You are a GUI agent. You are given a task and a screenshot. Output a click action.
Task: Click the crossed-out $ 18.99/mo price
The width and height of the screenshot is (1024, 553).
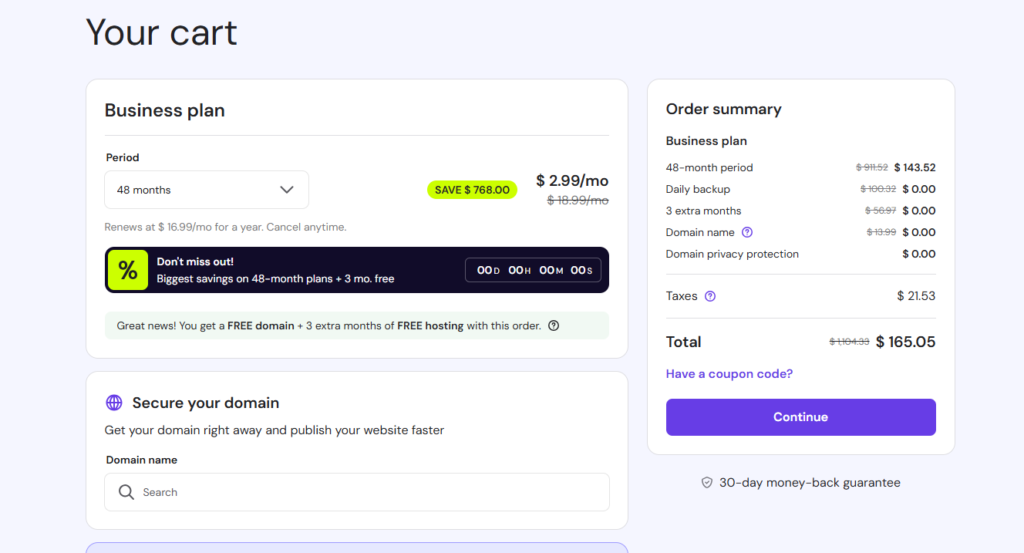point(578,200)
